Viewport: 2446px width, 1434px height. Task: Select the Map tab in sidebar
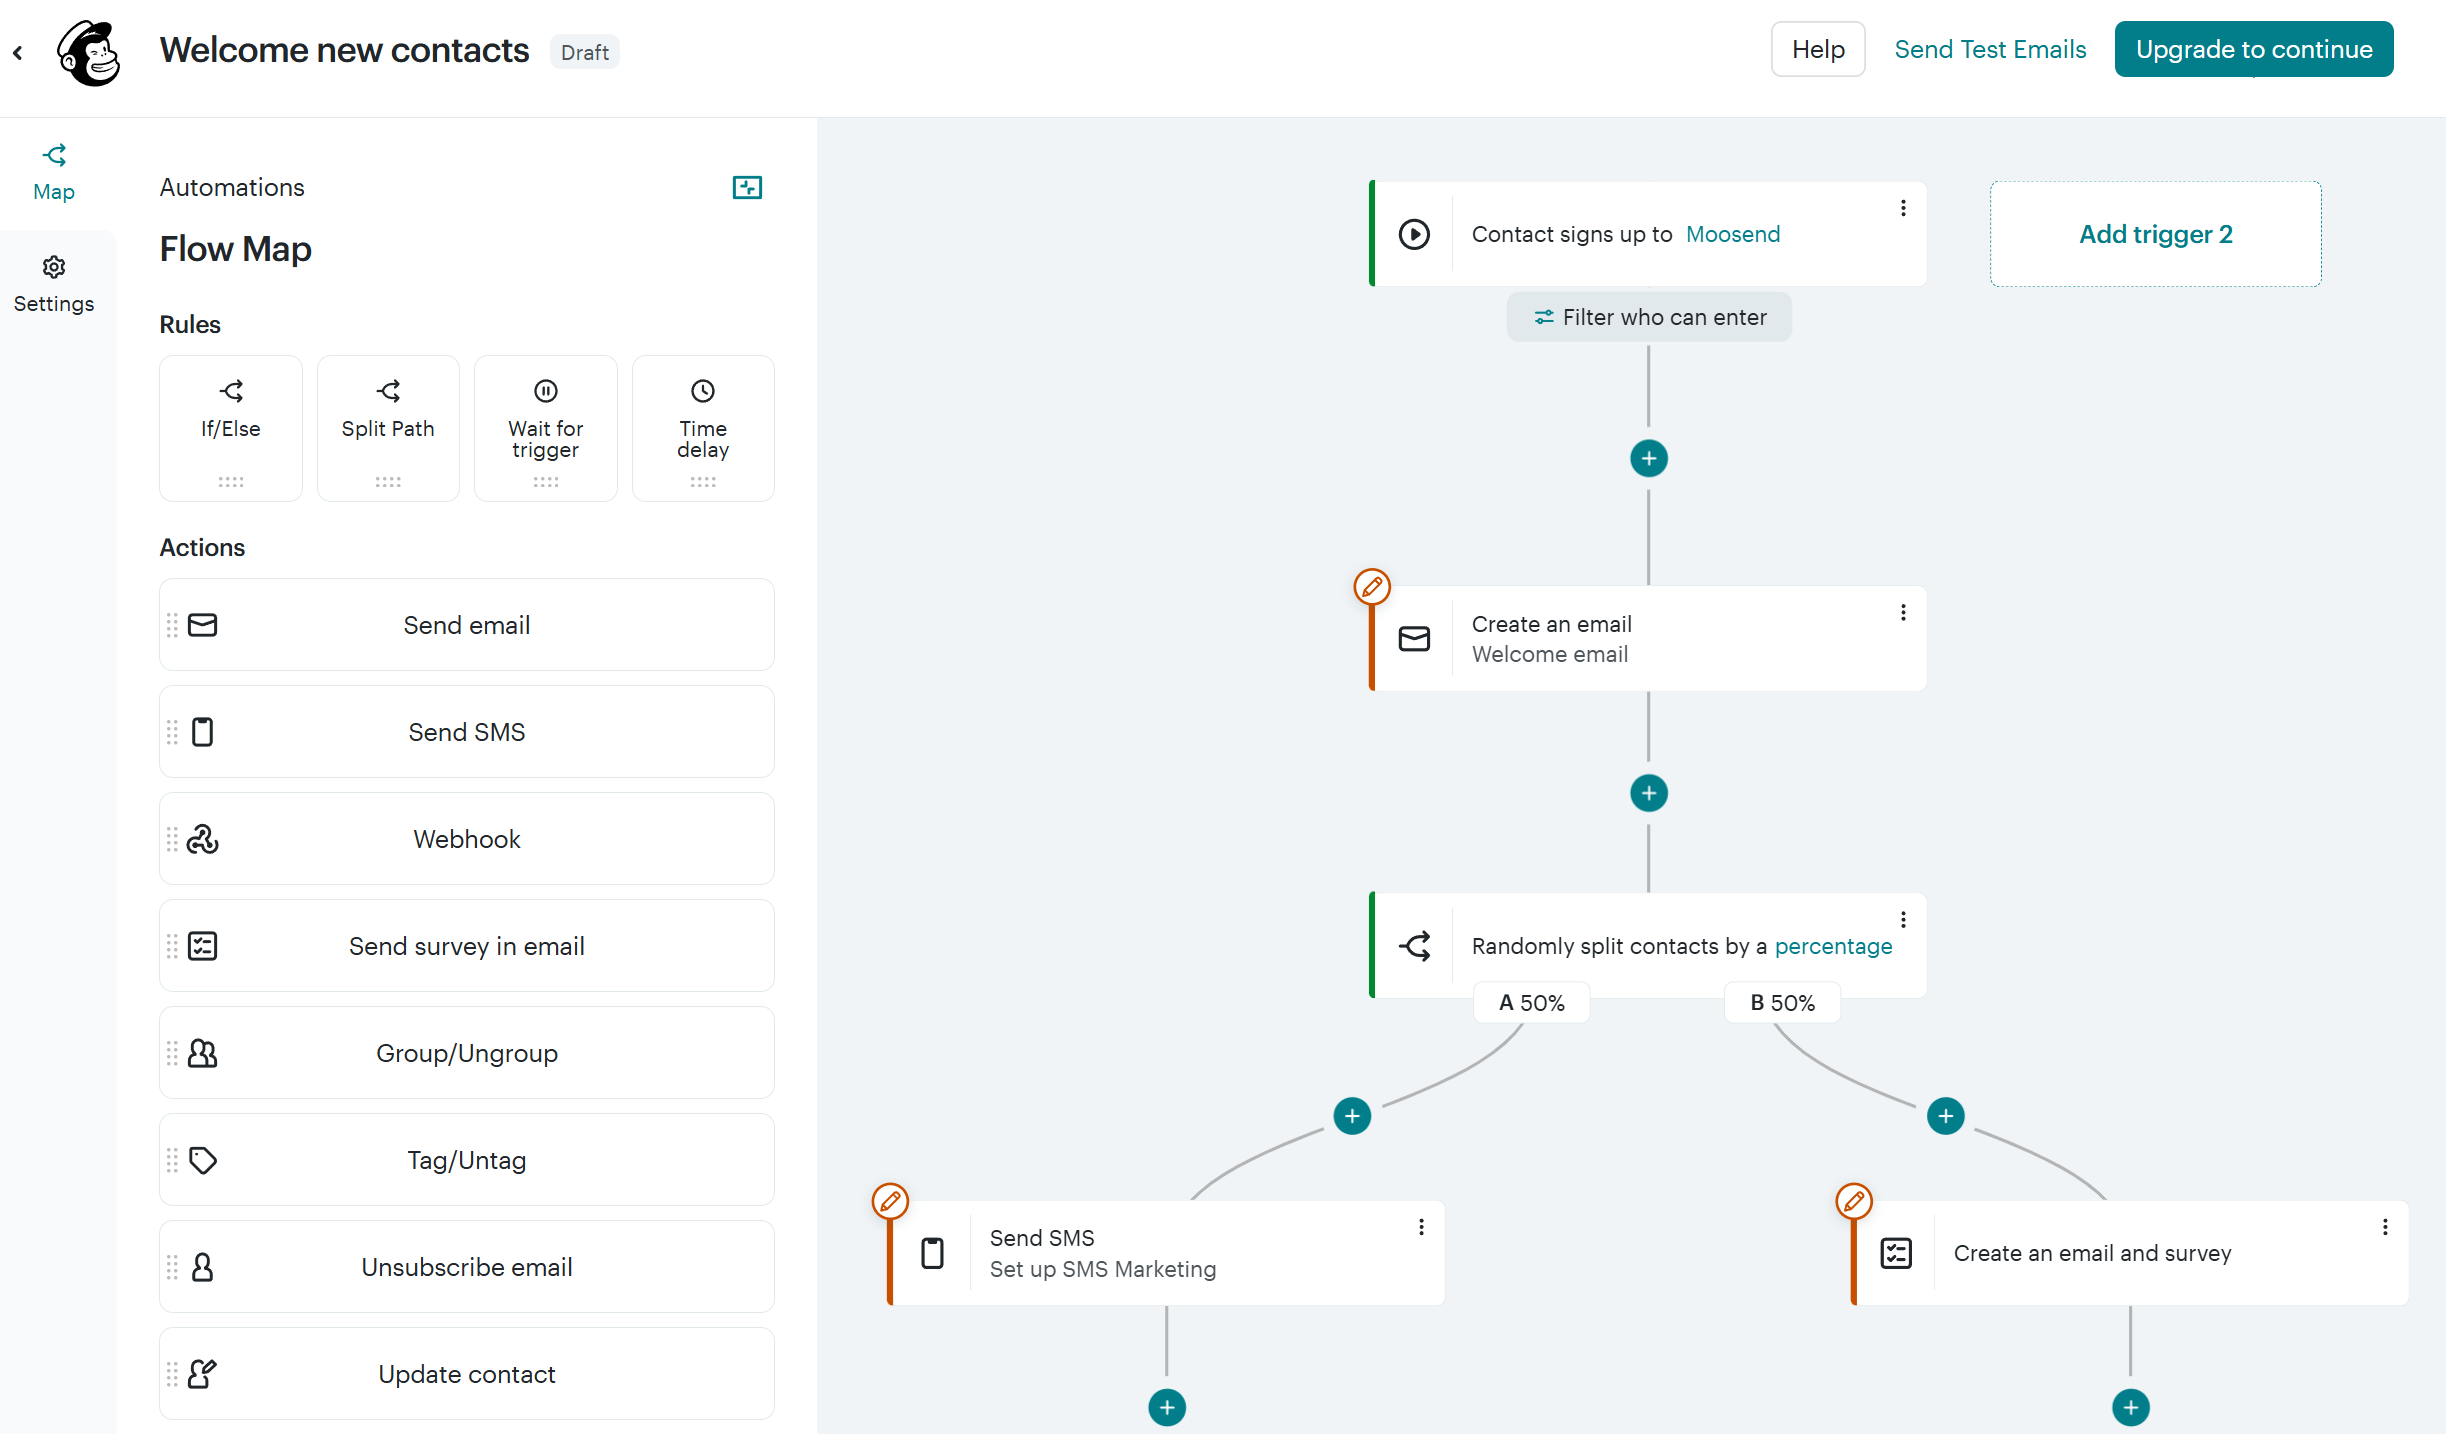point(54,171)
